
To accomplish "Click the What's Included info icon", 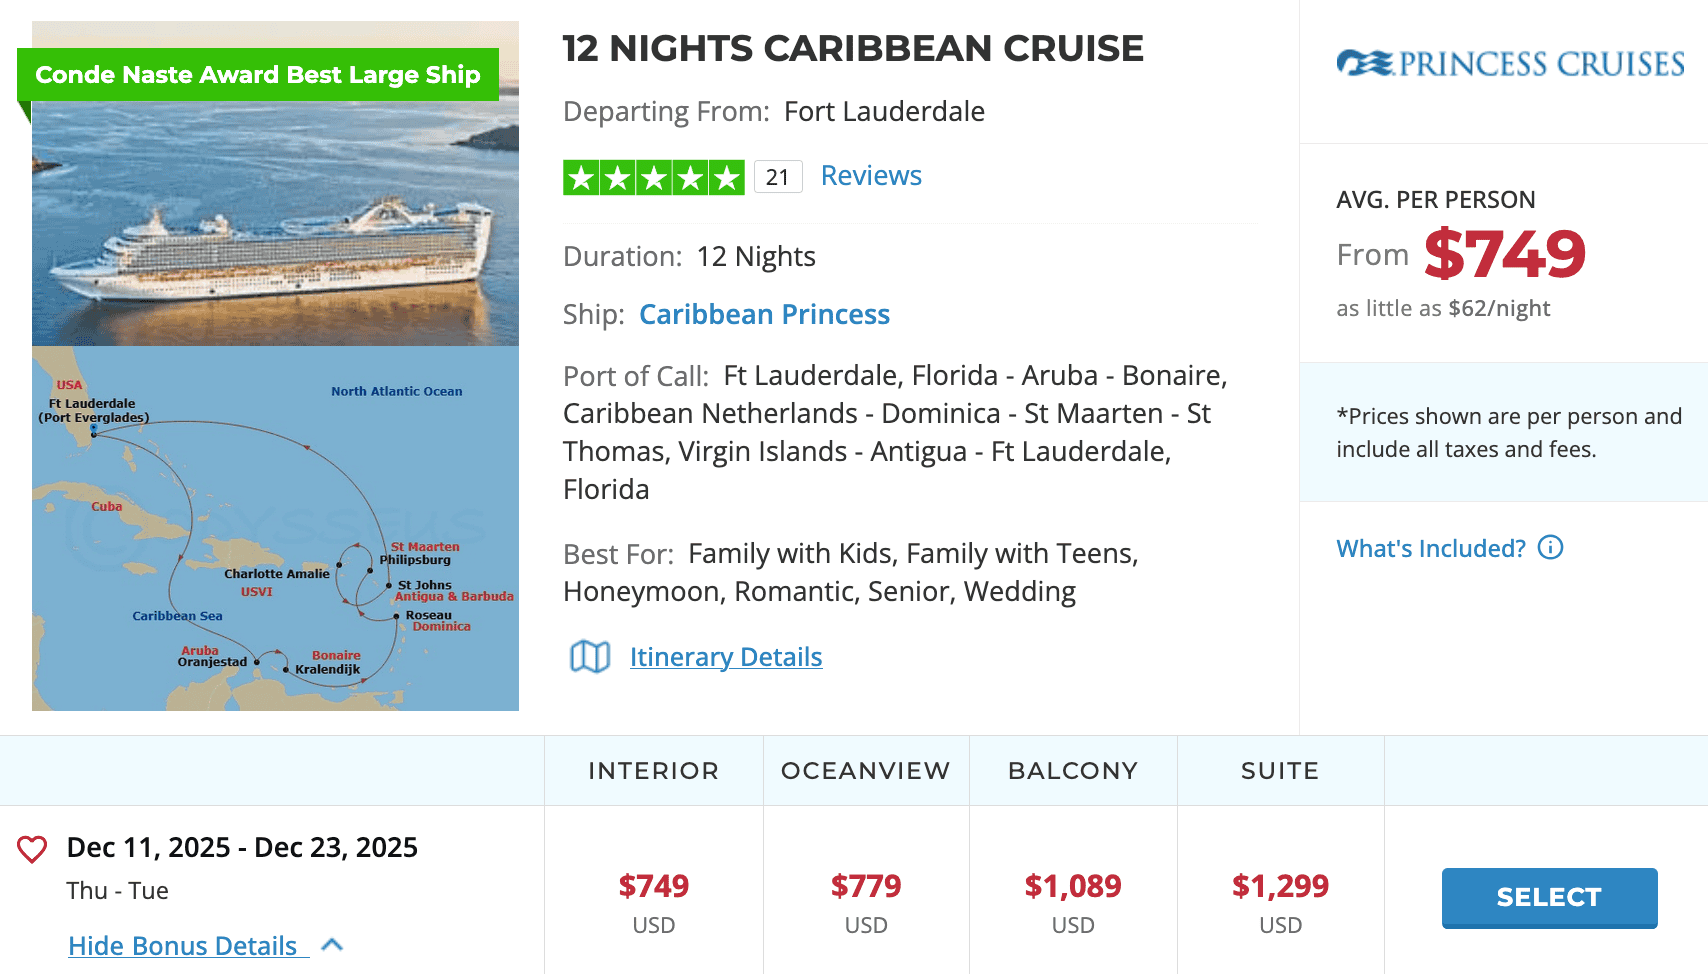I will click(1550, 548).
